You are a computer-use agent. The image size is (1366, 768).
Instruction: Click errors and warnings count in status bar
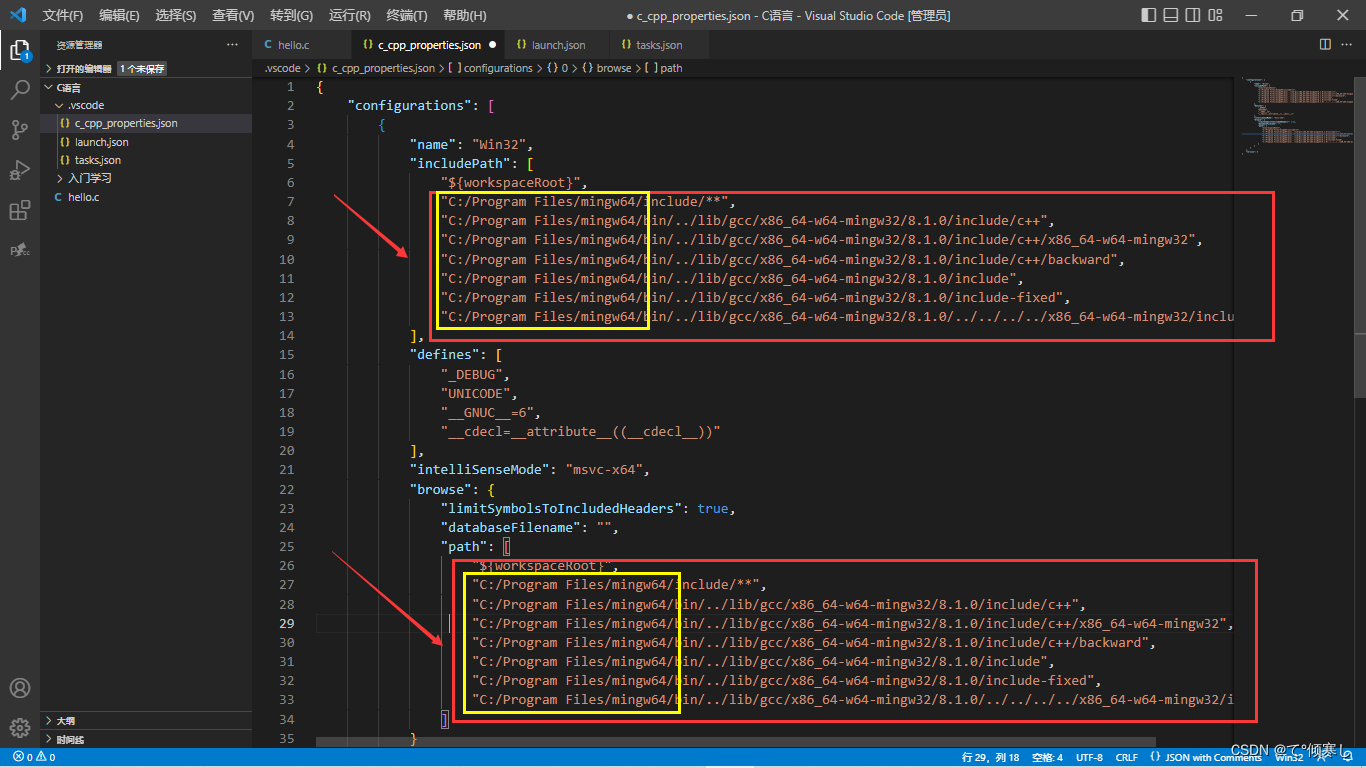pos(34,757)
